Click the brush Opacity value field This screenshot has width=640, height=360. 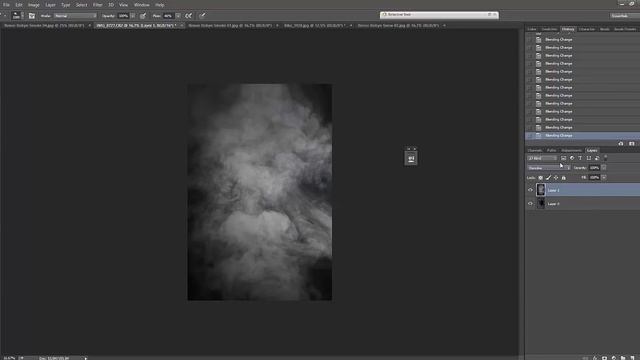pos(123,16)
